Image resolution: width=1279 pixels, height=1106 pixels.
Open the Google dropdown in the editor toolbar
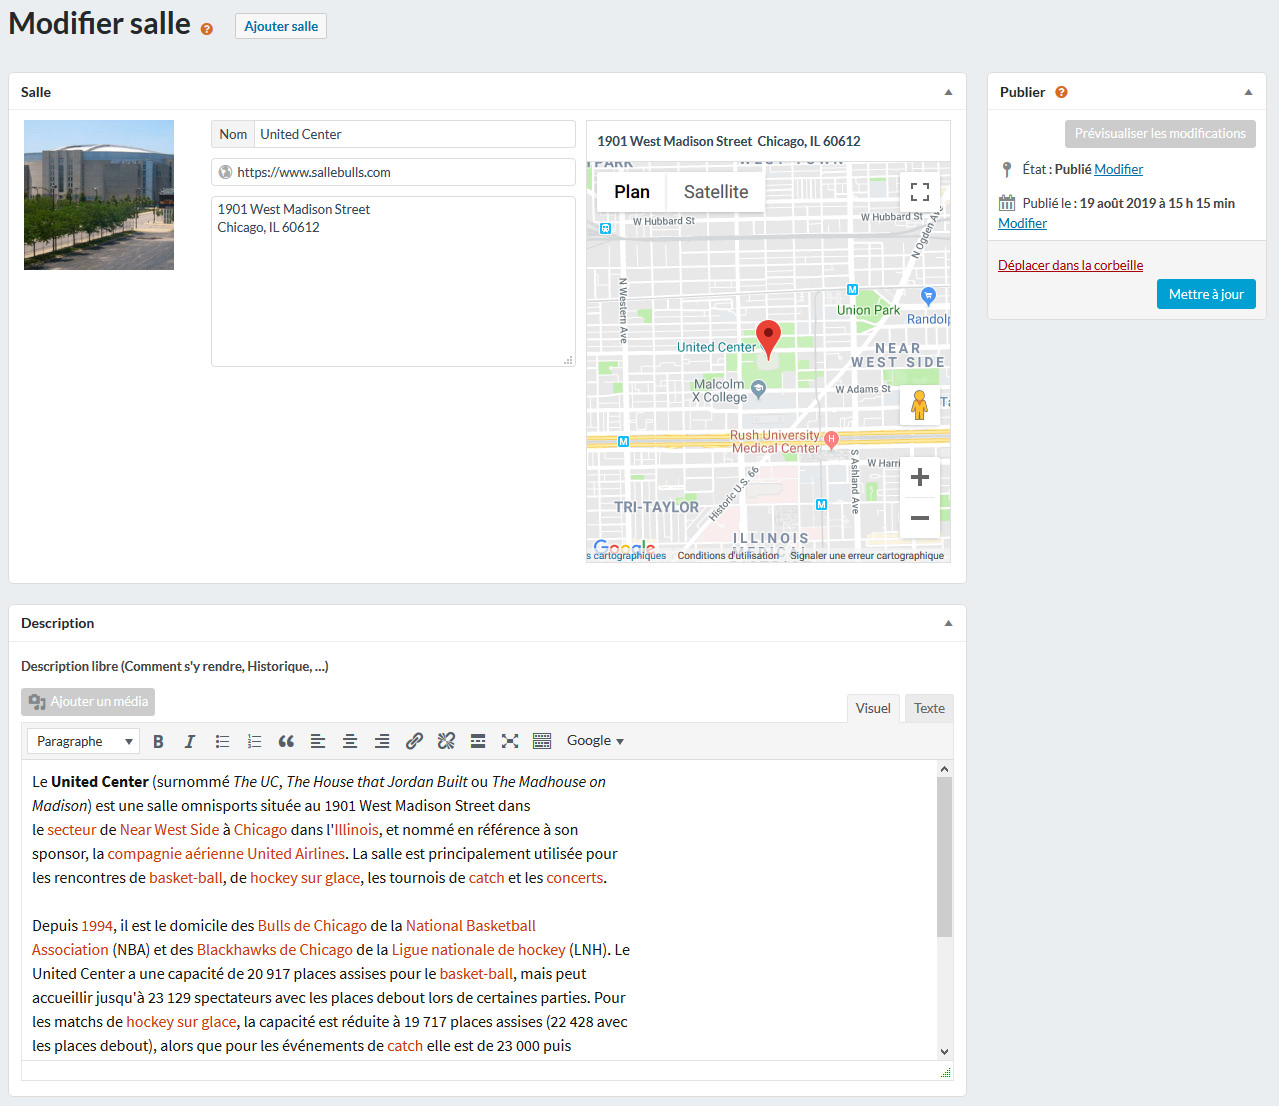(x=595, y=741)
